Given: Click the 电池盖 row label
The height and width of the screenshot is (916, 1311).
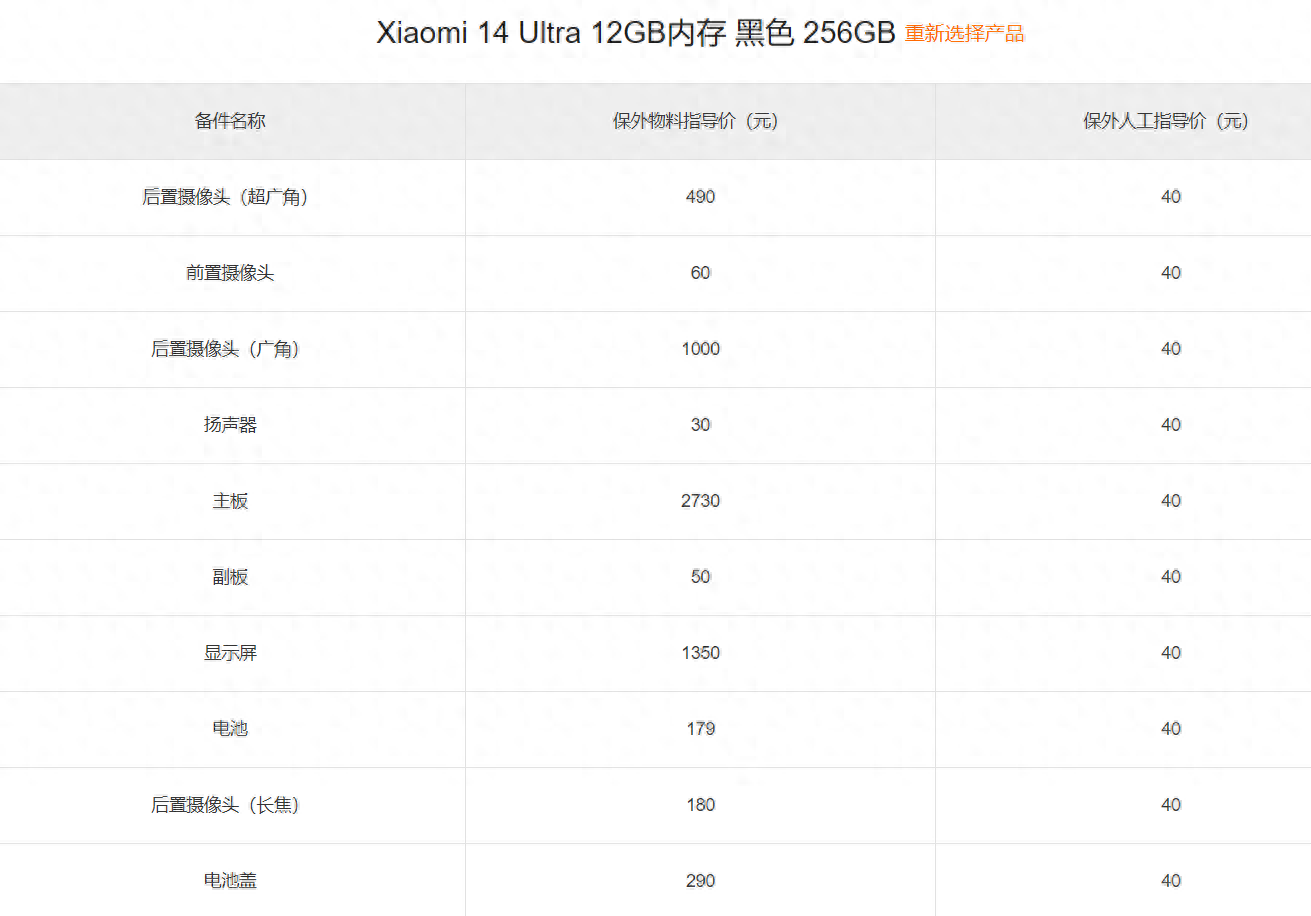Looking at the screenshot, I should click(x=230, y=881).
